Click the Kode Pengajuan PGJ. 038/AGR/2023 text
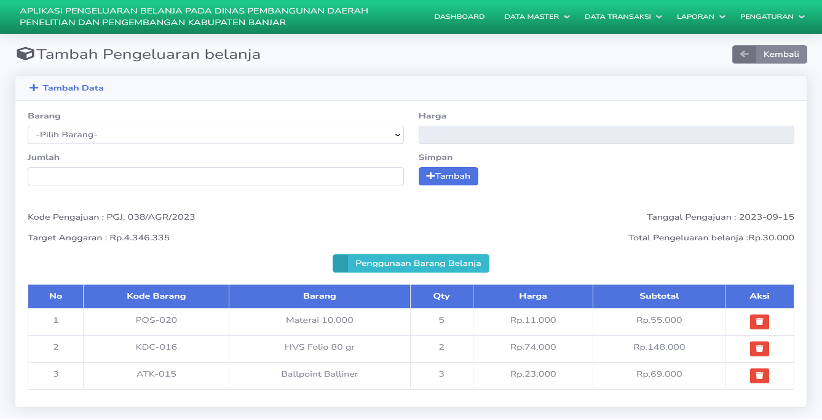This screenshot has height=420, width=822. [111, 217]
